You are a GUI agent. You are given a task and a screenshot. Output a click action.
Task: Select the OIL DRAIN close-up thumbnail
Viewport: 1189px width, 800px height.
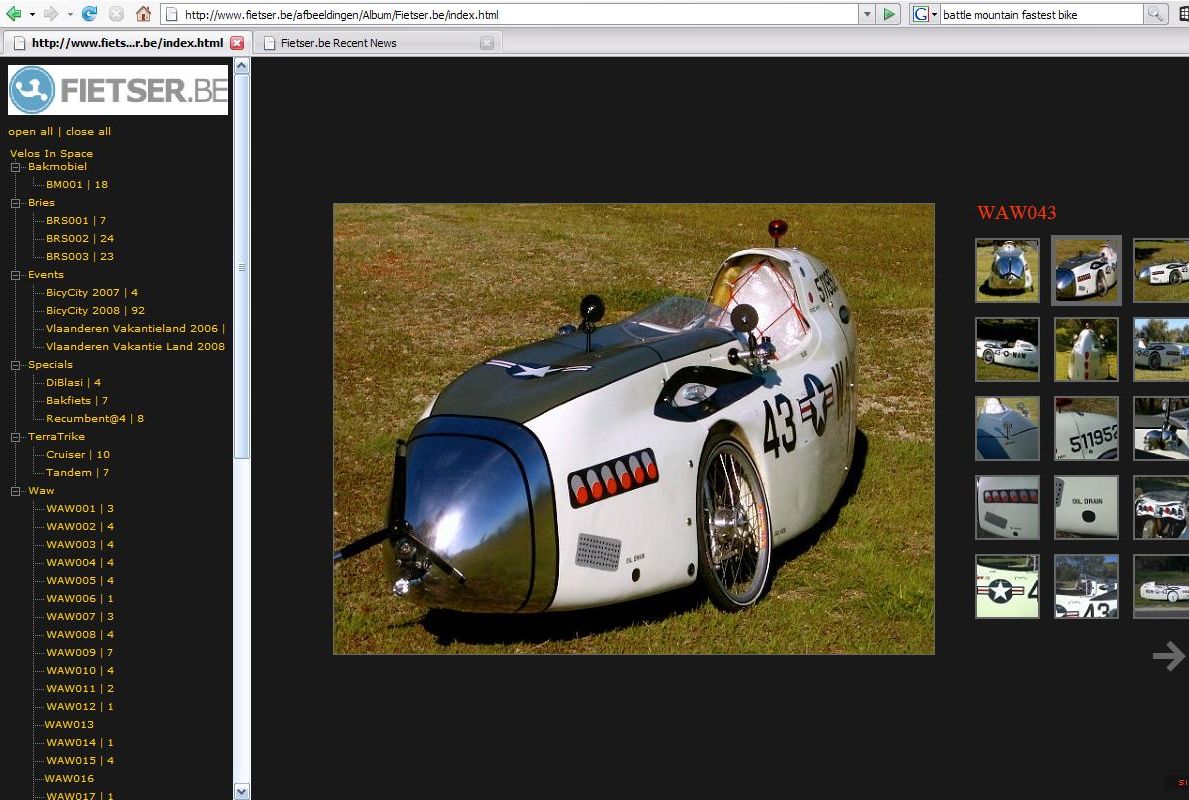pos(1086,507)
